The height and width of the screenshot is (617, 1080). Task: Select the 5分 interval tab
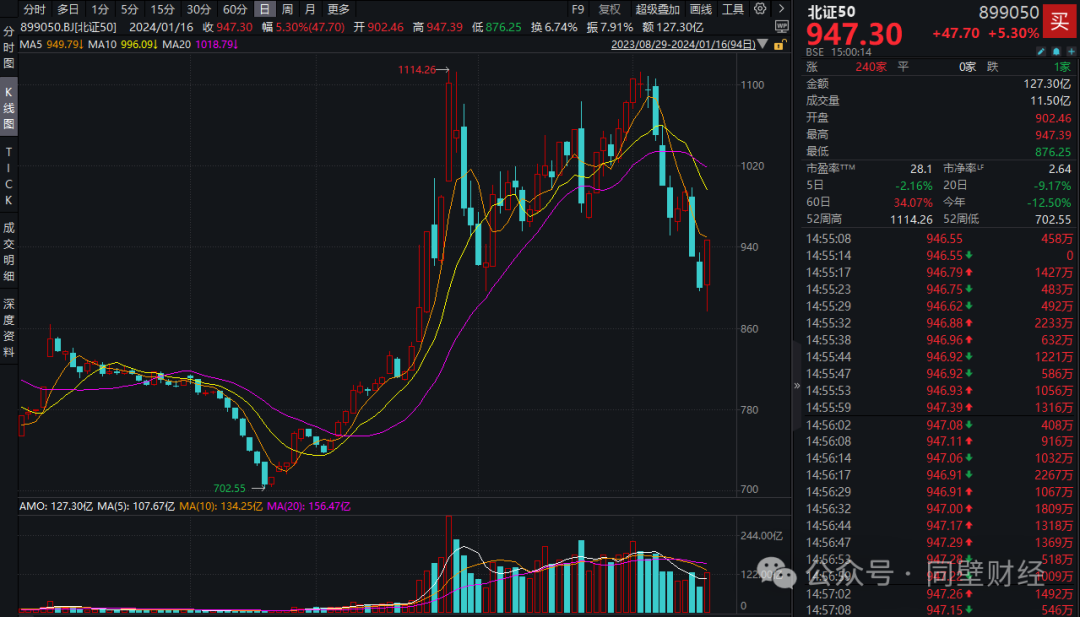pos(129,9)
